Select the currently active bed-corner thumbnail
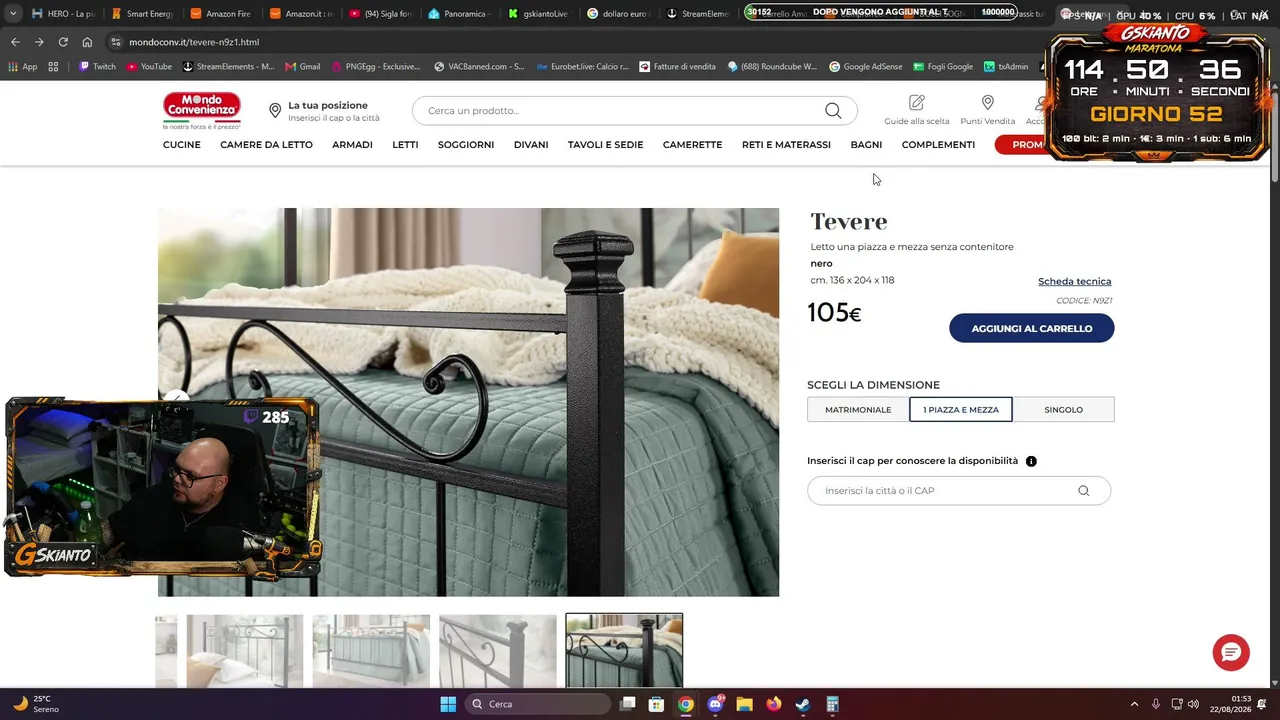This screenshot has height=720, width=1280. (624, 651)
